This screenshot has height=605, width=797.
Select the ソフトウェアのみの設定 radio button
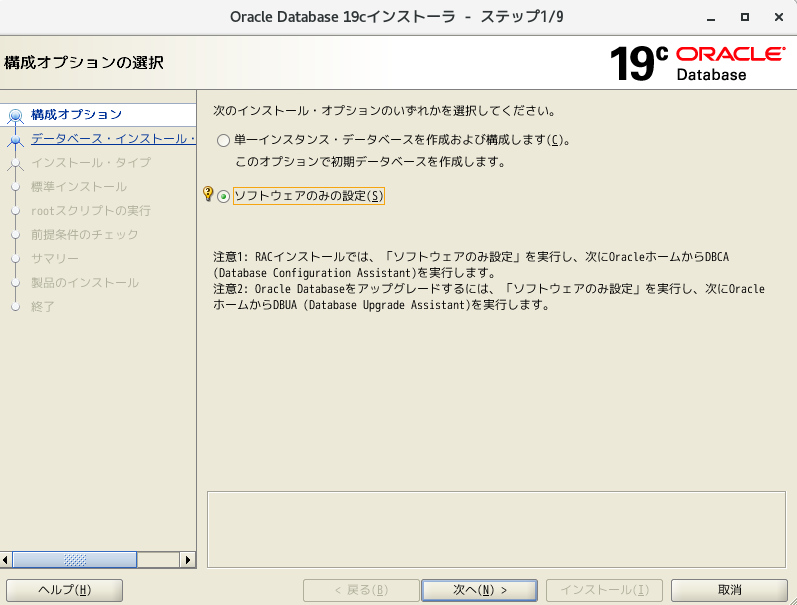[x=223, y=196]
